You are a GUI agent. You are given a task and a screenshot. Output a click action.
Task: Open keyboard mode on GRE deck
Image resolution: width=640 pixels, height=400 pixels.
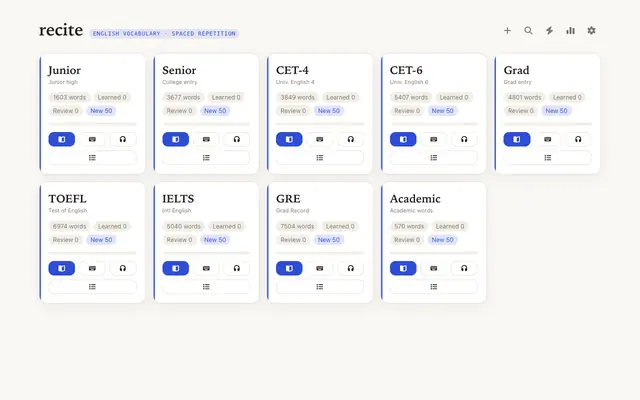point(320,268)
